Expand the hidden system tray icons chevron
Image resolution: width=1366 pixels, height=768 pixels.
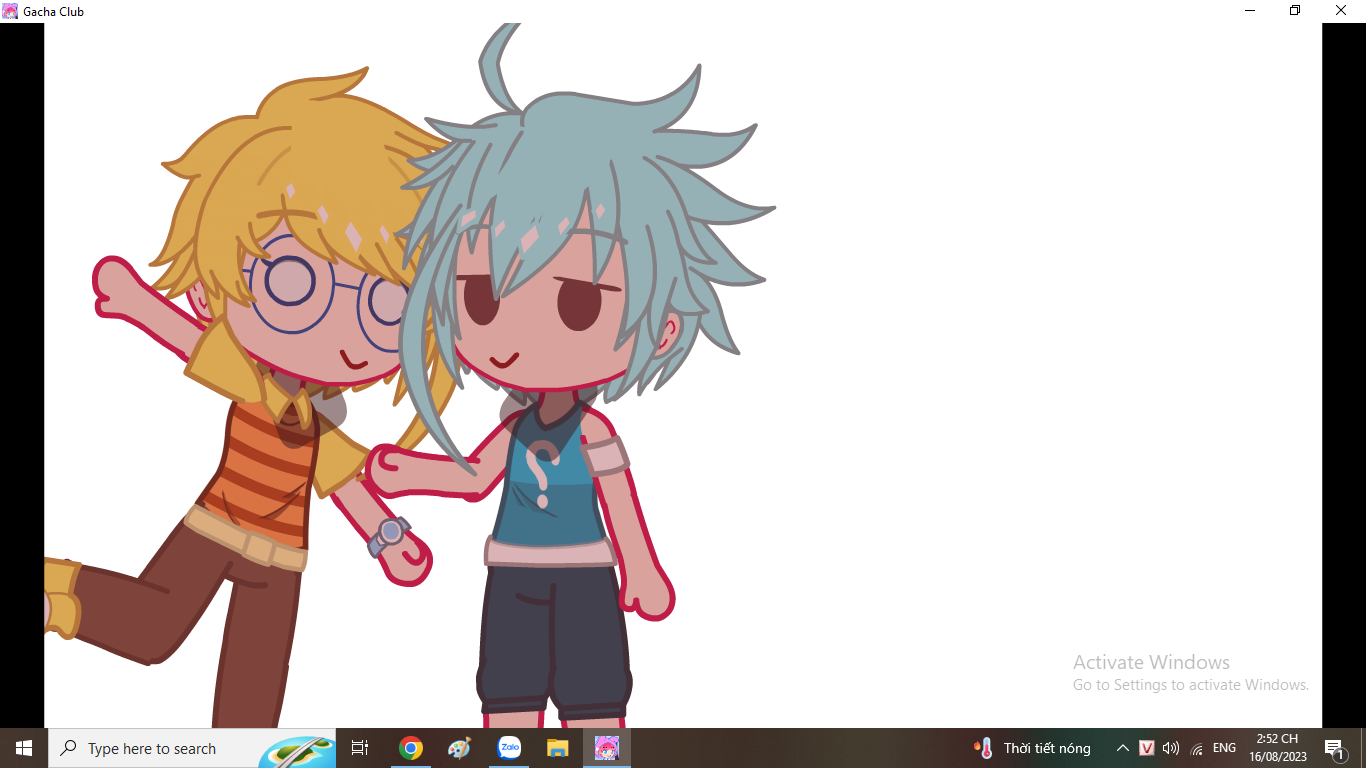pyautogui.click(x=1122, y=748)
